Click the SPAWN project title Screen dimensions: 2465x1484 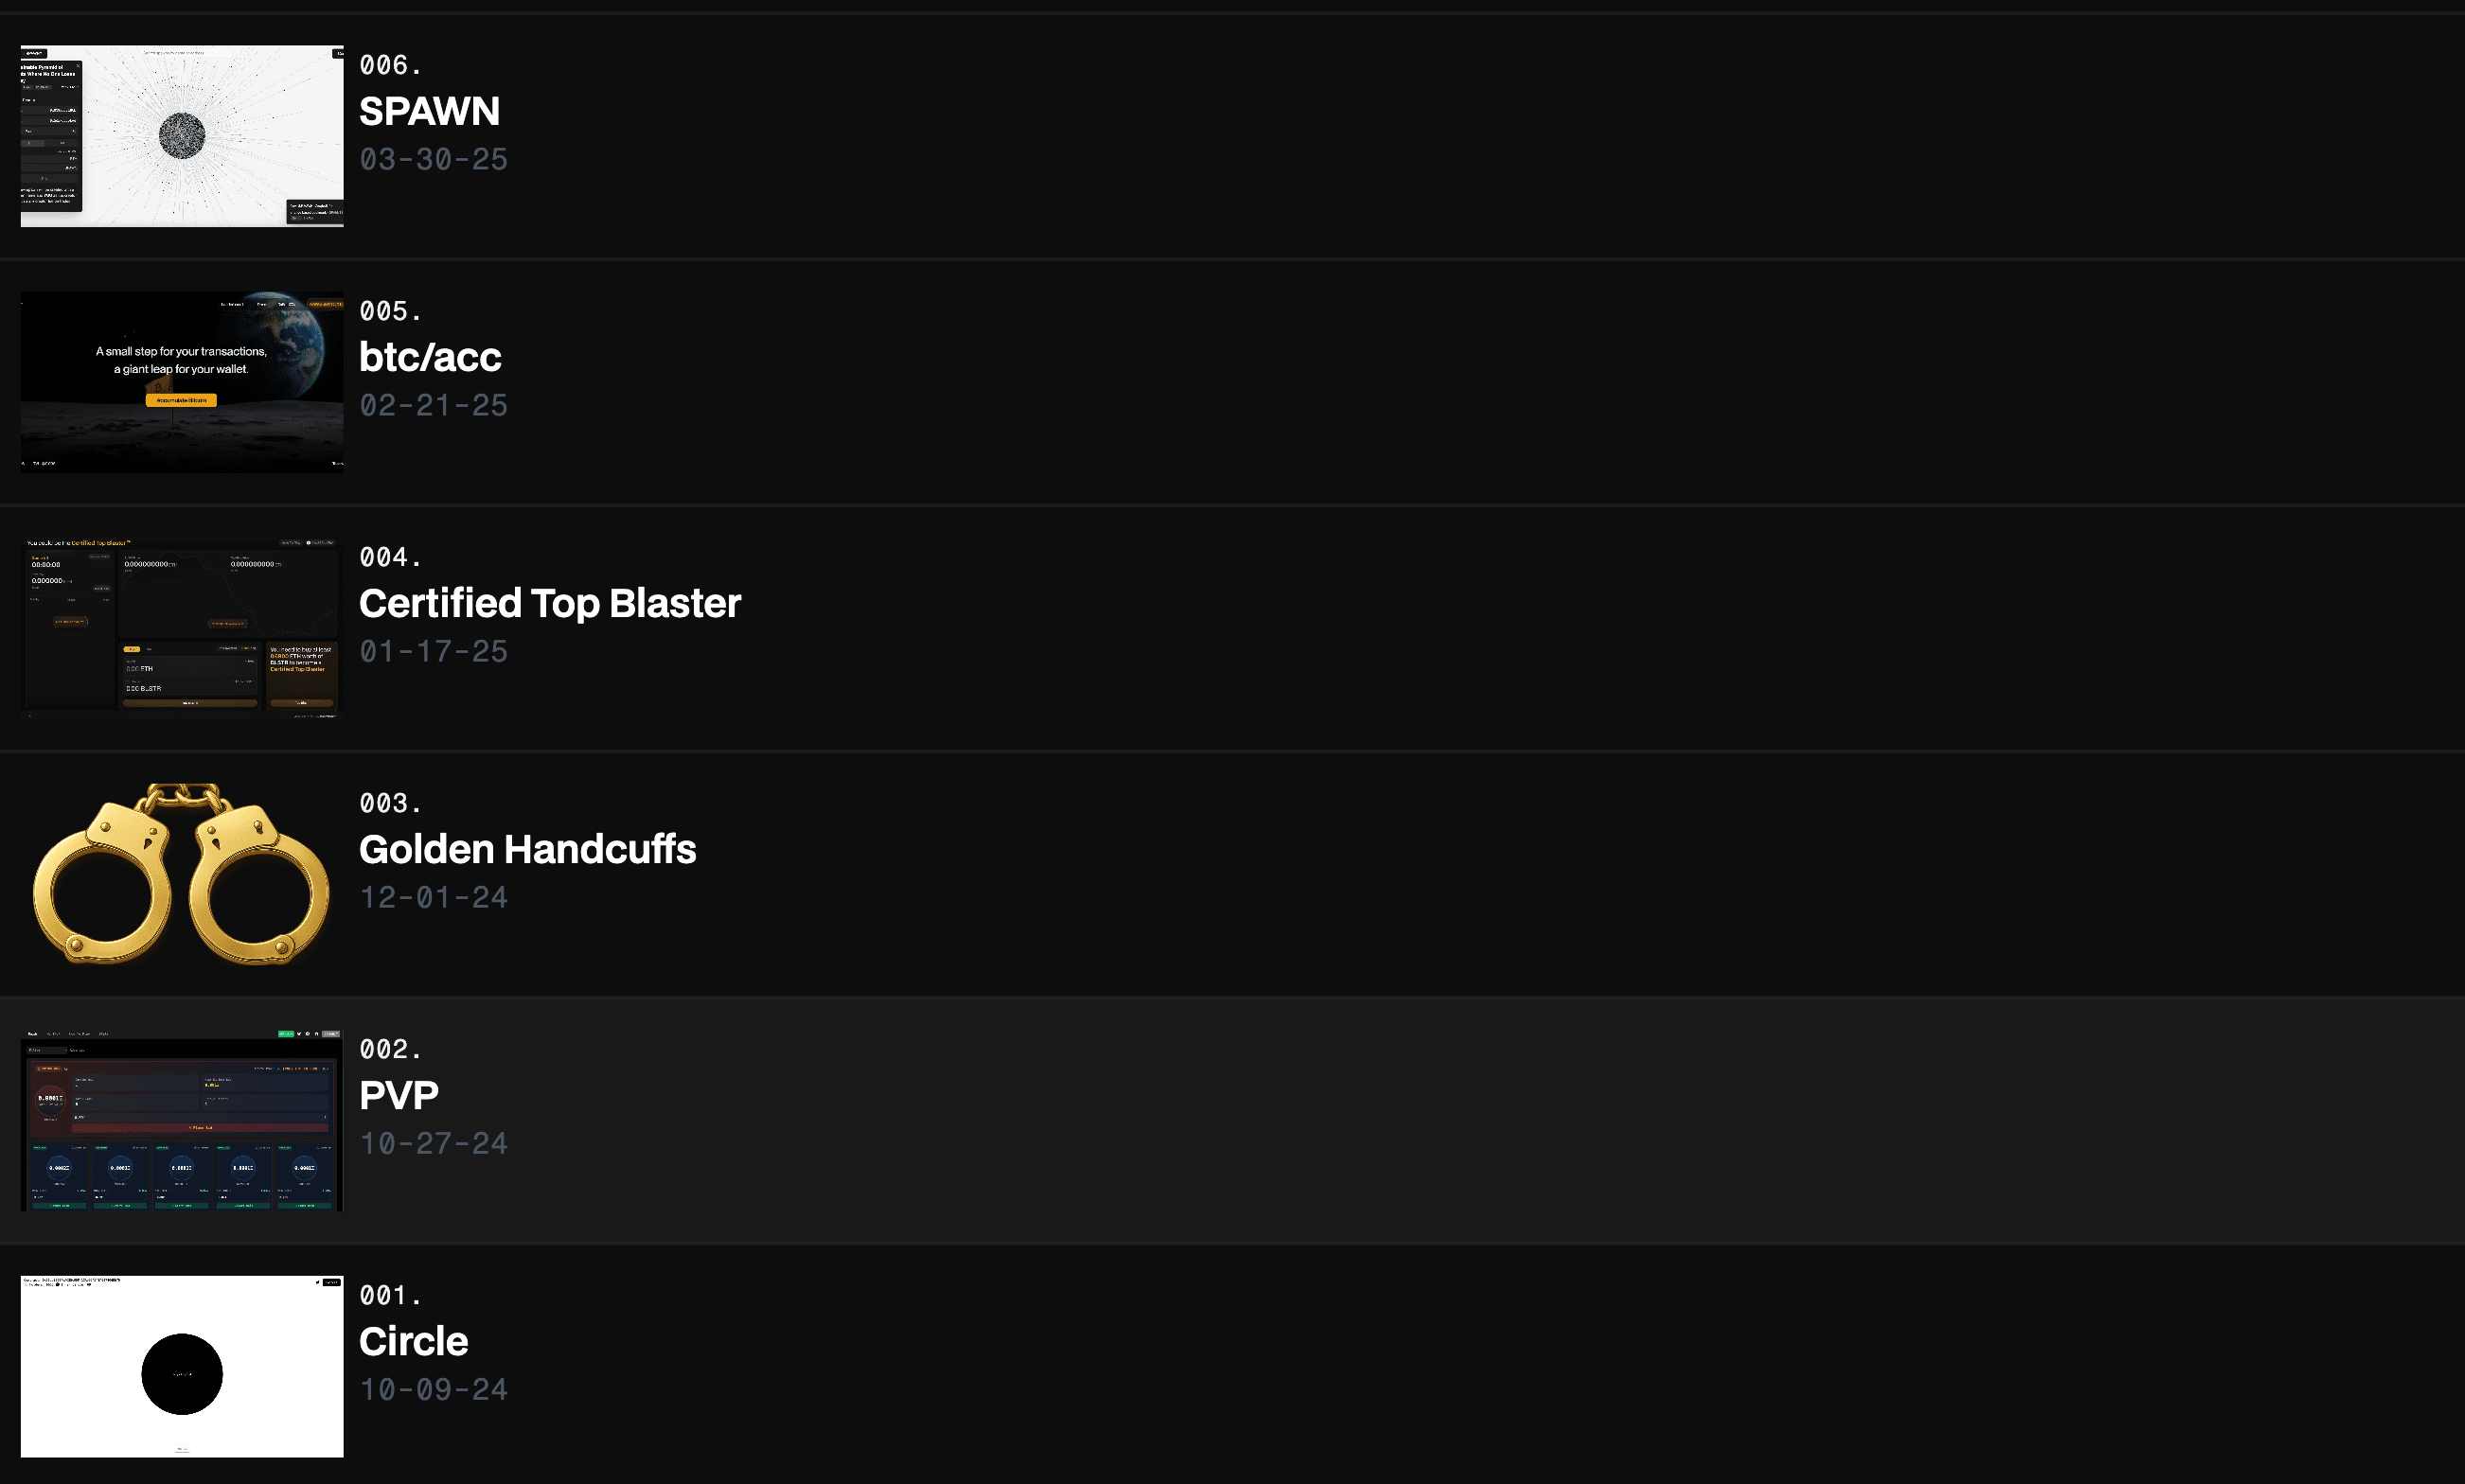click(x=429, y=111)
